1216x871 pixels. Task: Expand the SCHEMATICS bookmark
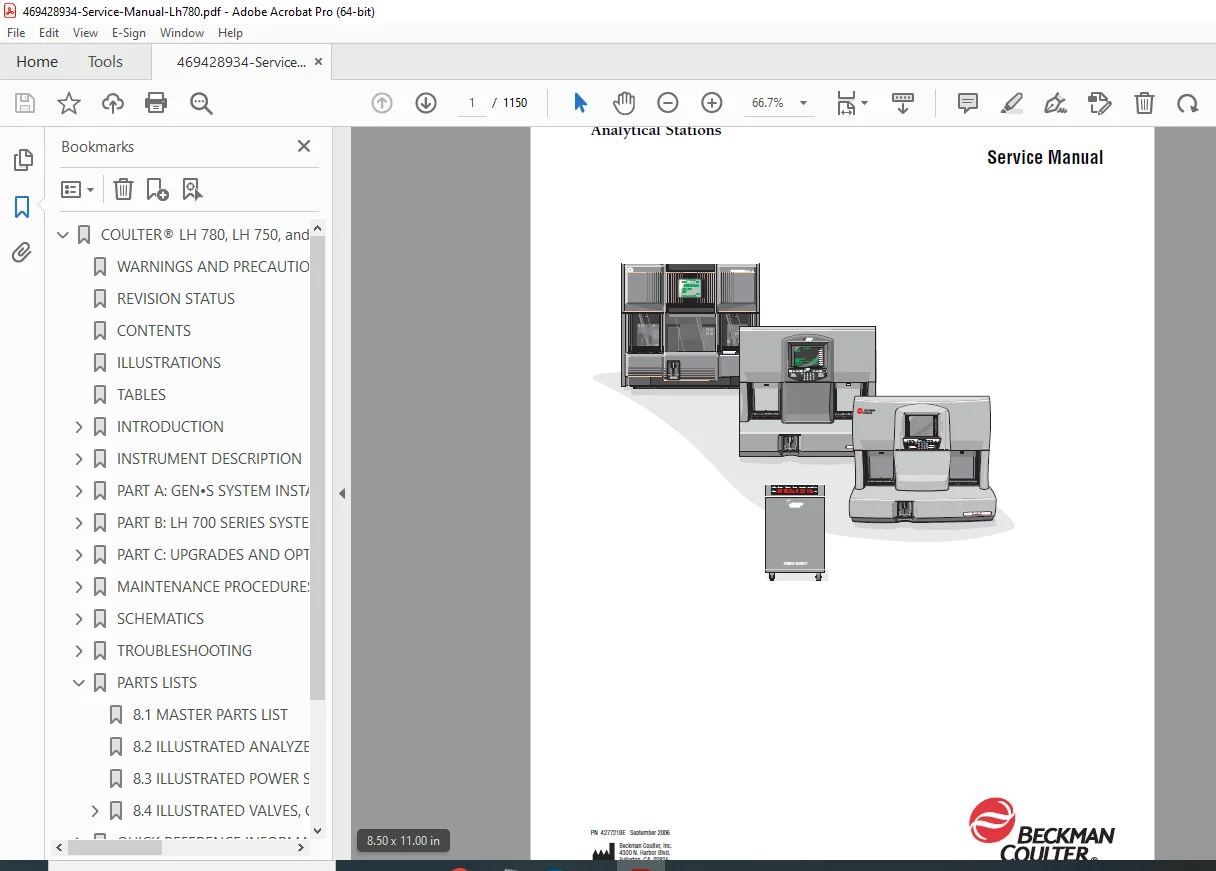[x=79, y=619]
